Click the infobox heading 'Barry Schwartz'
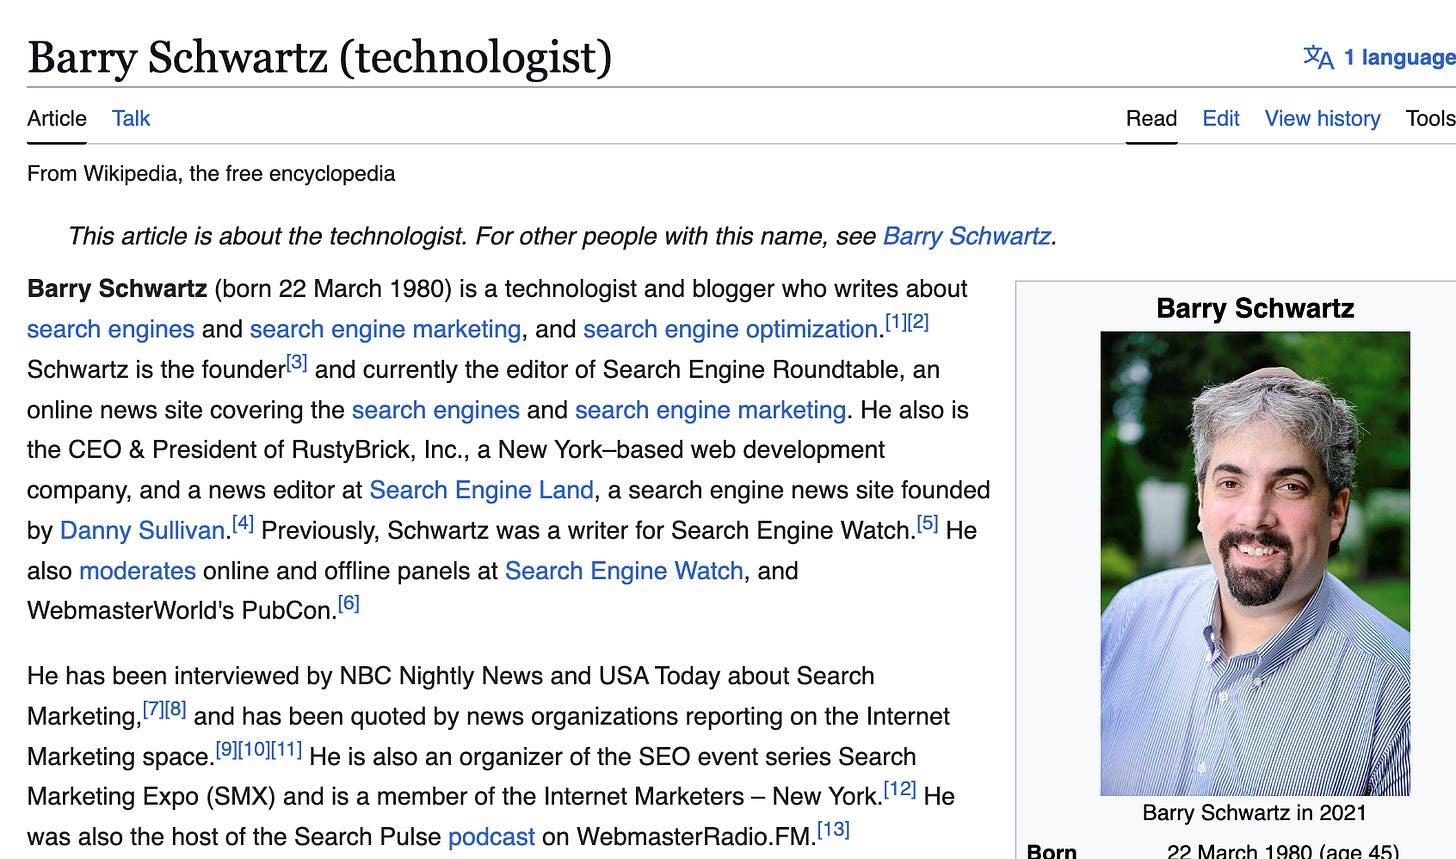This screenshot has width=1456, height=859. [x=1255, y=308]
